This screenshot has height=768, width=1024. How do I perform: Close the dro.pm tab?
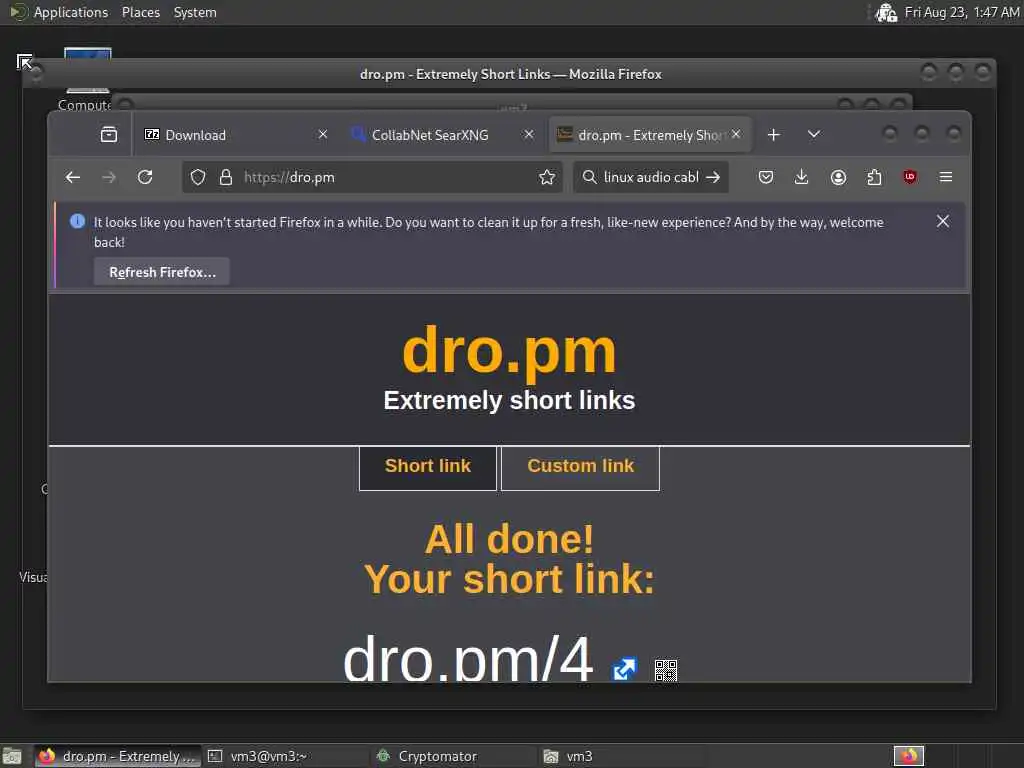[736, 134]
